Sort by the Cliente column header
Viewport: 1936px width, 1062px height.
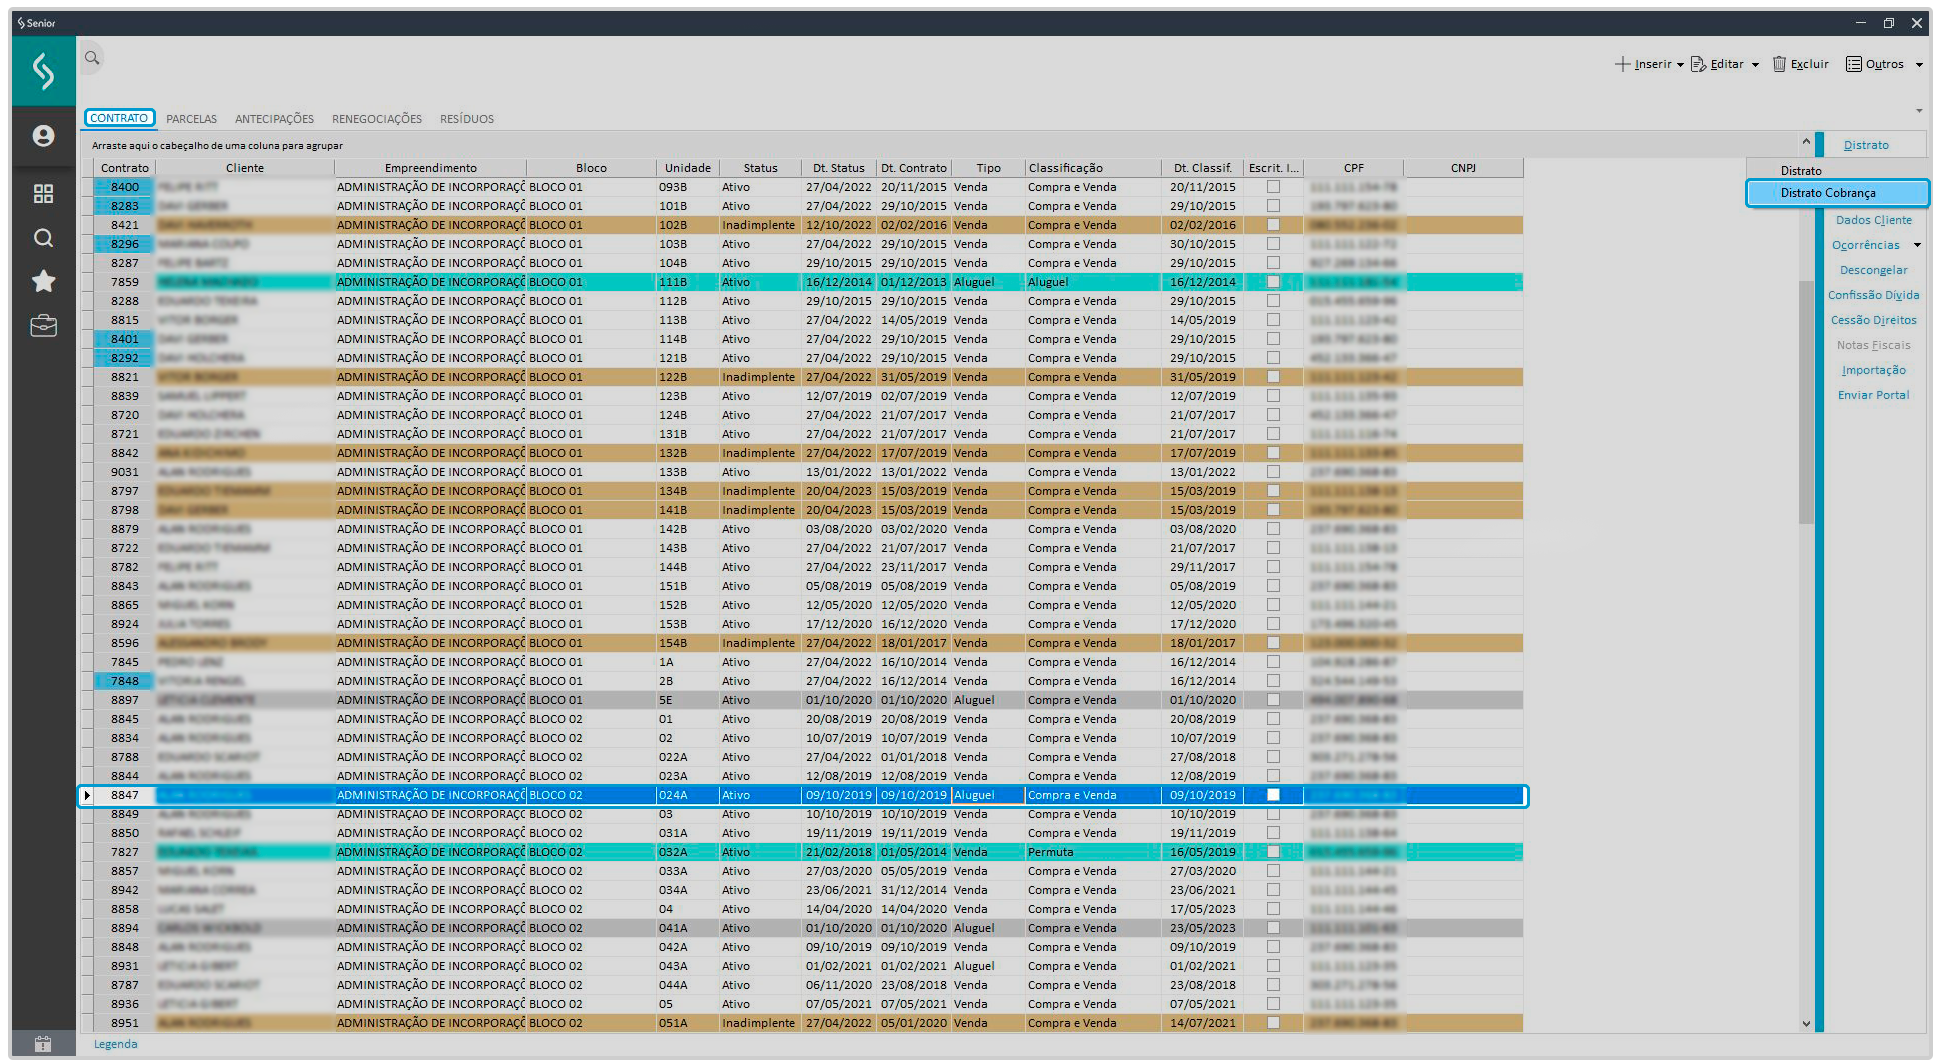coord(245,168)
